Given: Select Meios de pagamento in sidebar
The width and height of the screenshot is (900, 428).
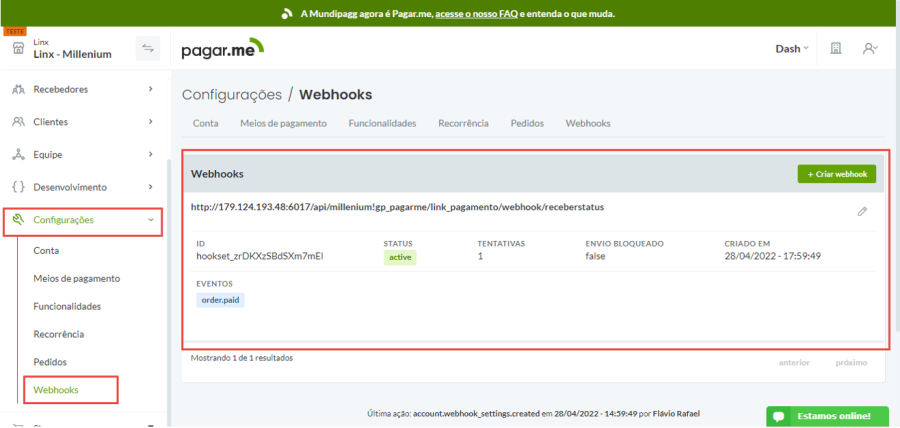Looking at the screenshot, I should pos(77,278).
